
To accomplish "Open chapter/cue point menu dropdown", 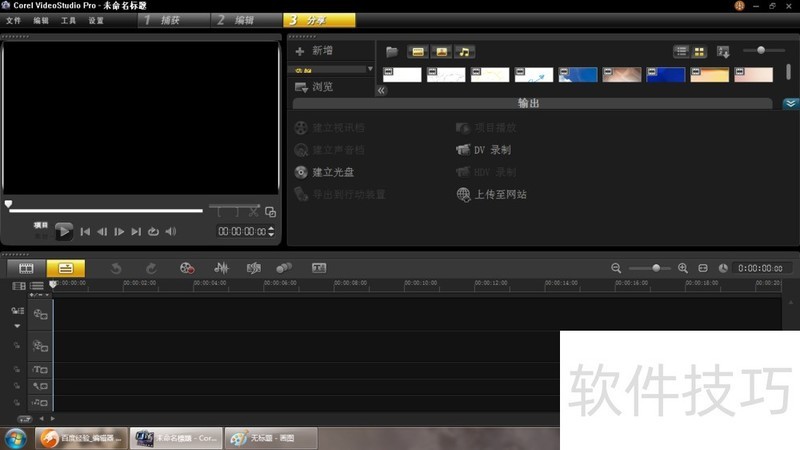I will 39,295.
